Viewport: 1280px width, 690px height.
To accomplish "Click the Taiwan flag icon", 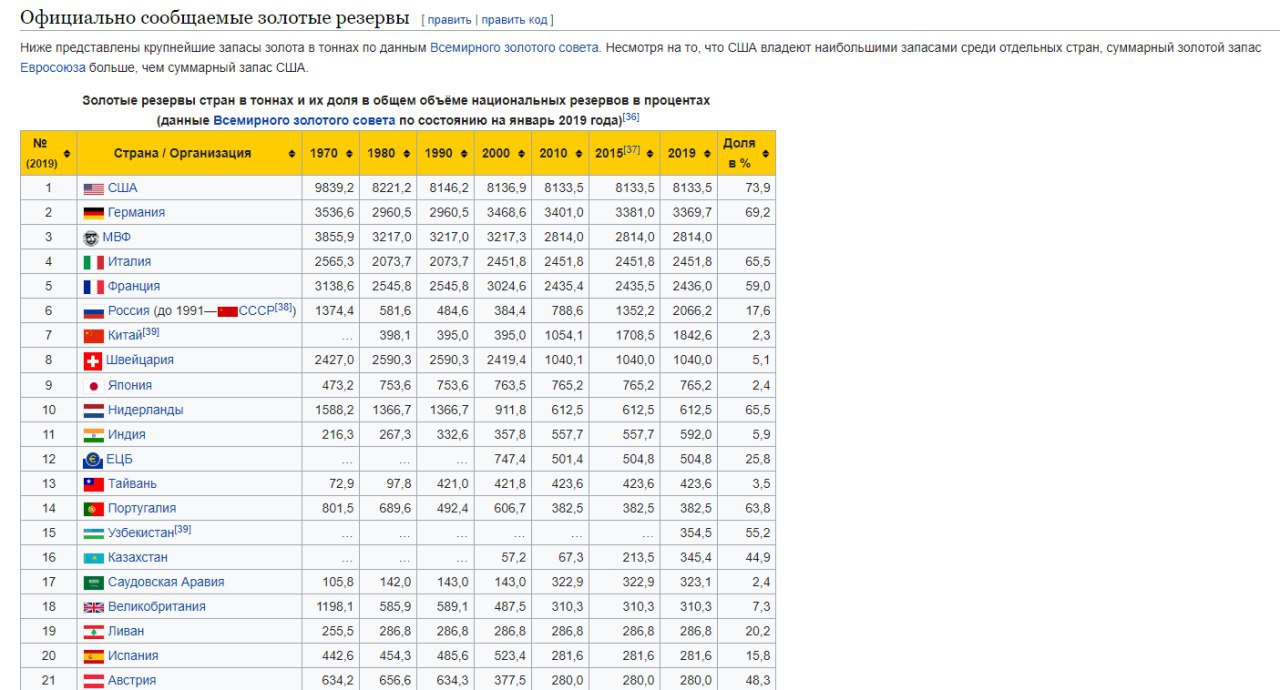I will [x=93, y=484].
